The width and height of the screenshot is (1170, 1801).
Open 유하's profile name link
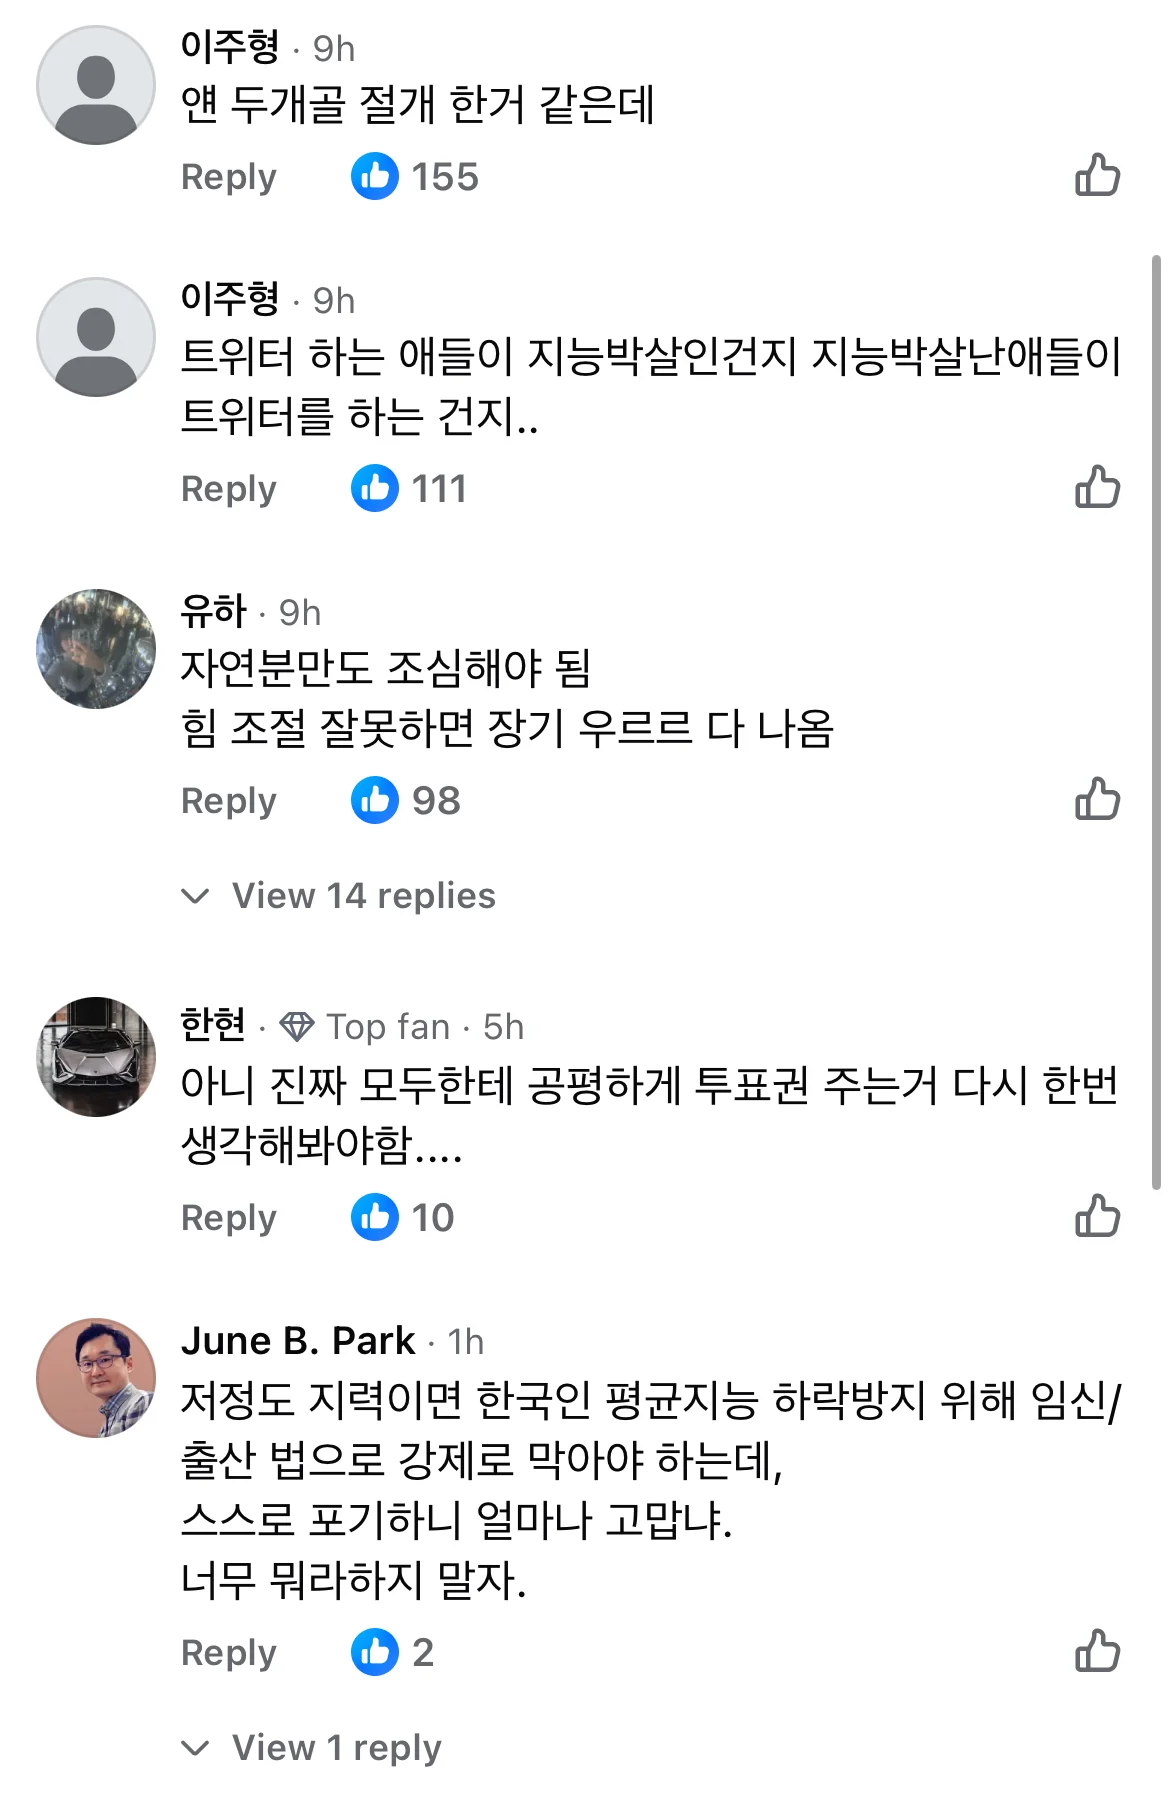pos(213,611)
